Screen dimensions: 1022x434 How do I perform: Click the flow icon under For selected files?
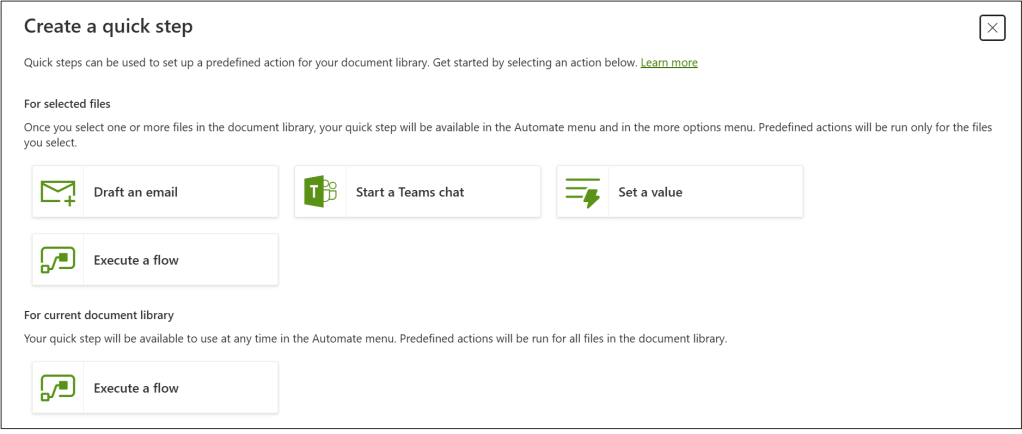coord(58,260)
